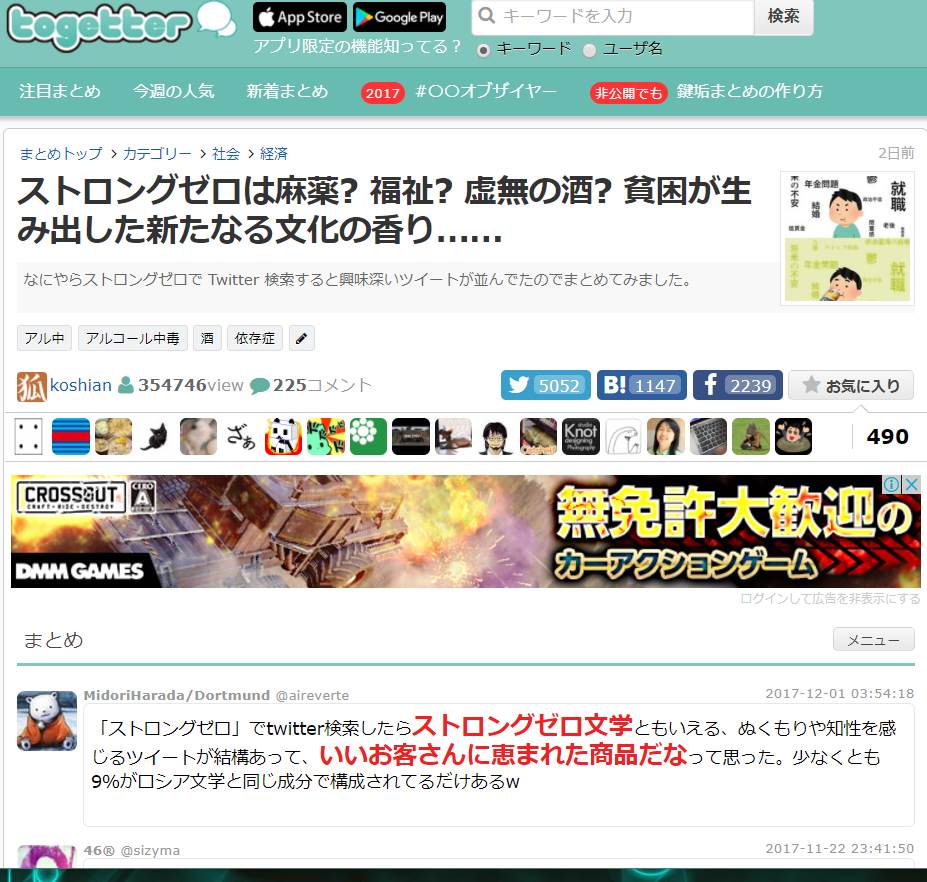The width and height of the screenshot is (927, 882).
Task: Share on Facebook button showing 2239
Action: point(738,385)
